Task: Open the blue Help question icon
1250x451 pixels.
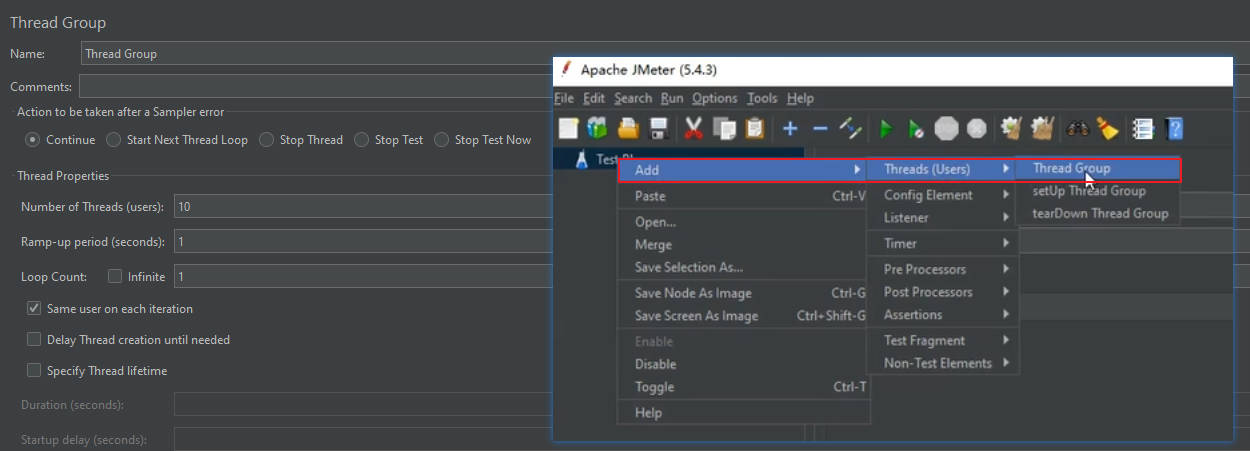Action: point(1175,129)
